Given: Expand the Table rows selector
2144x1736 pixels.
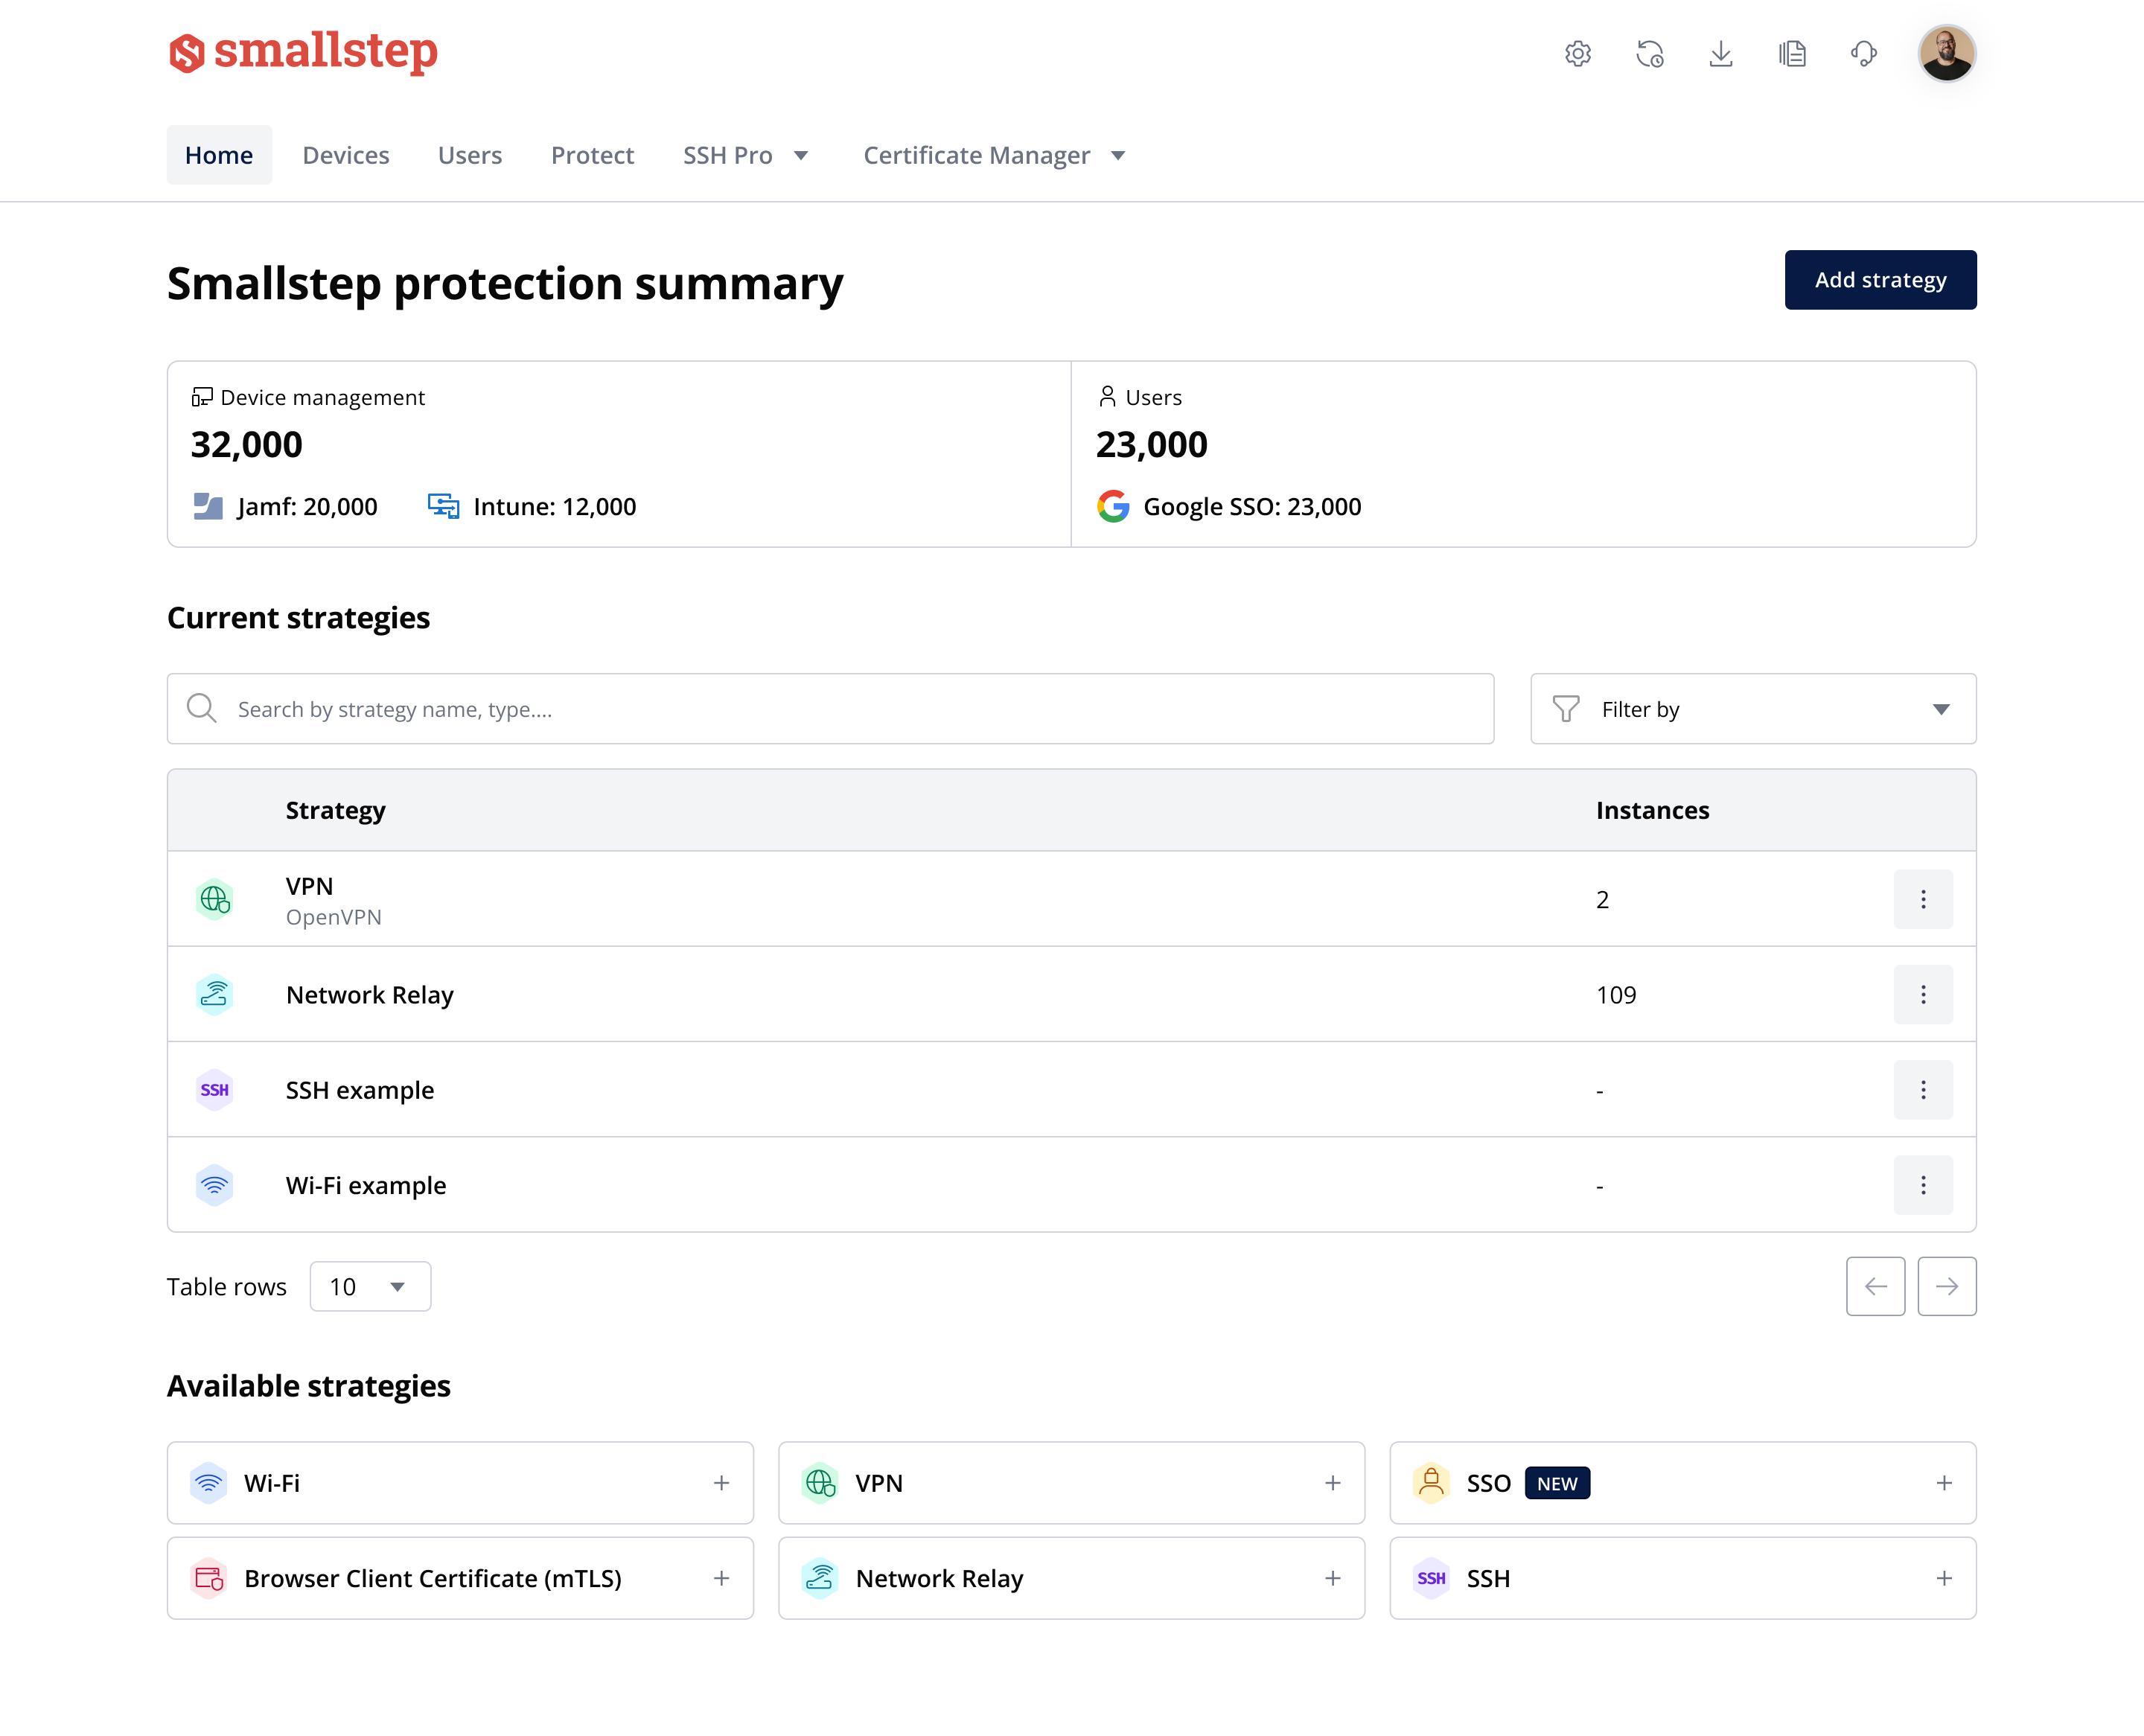Looking at the screenshot, I should pyautogui.click(x=369, y=1286).
